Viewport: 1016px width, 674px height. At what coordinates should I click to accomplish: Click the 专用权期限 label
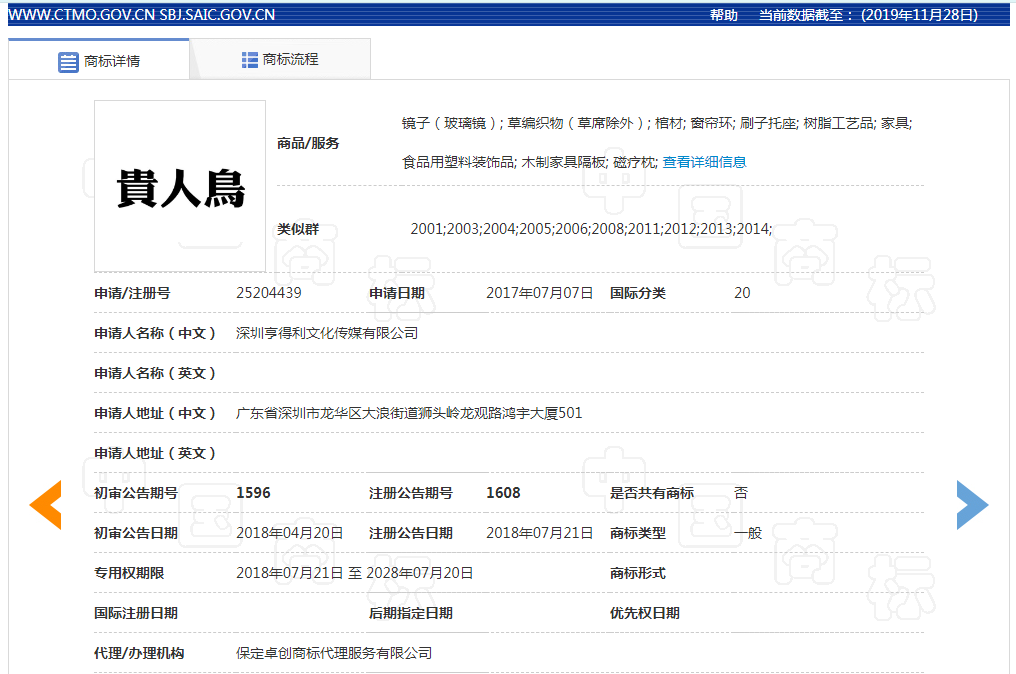pos(129,573)
